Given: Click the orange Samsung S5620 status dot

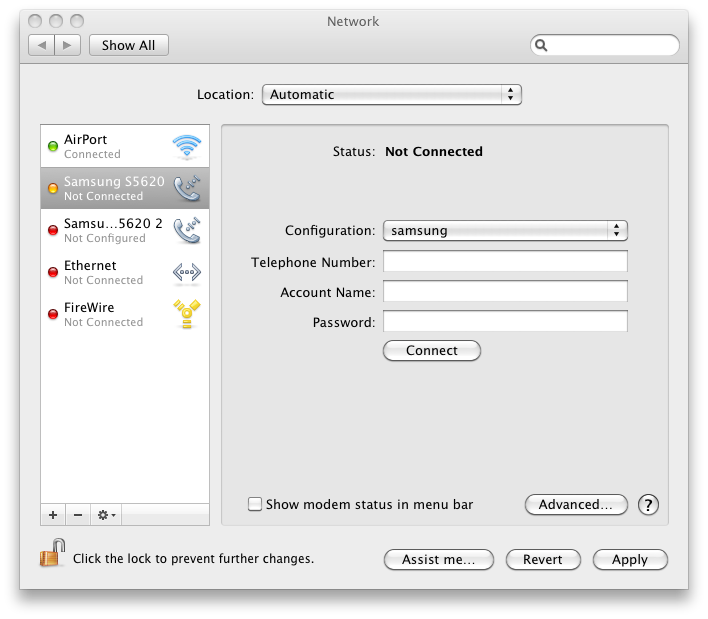Looking at the screenshot, I should click(x=53, y=188).
